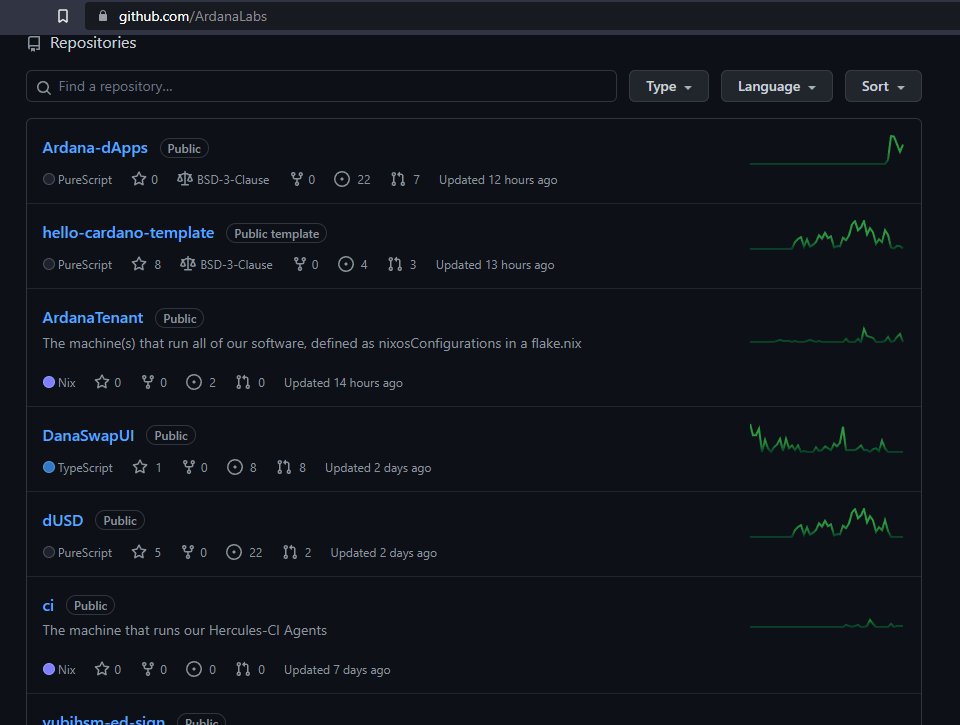Click issues icon showing 22 for dUSD
This screenshot has height=725, width=960.
click(234, 552)
